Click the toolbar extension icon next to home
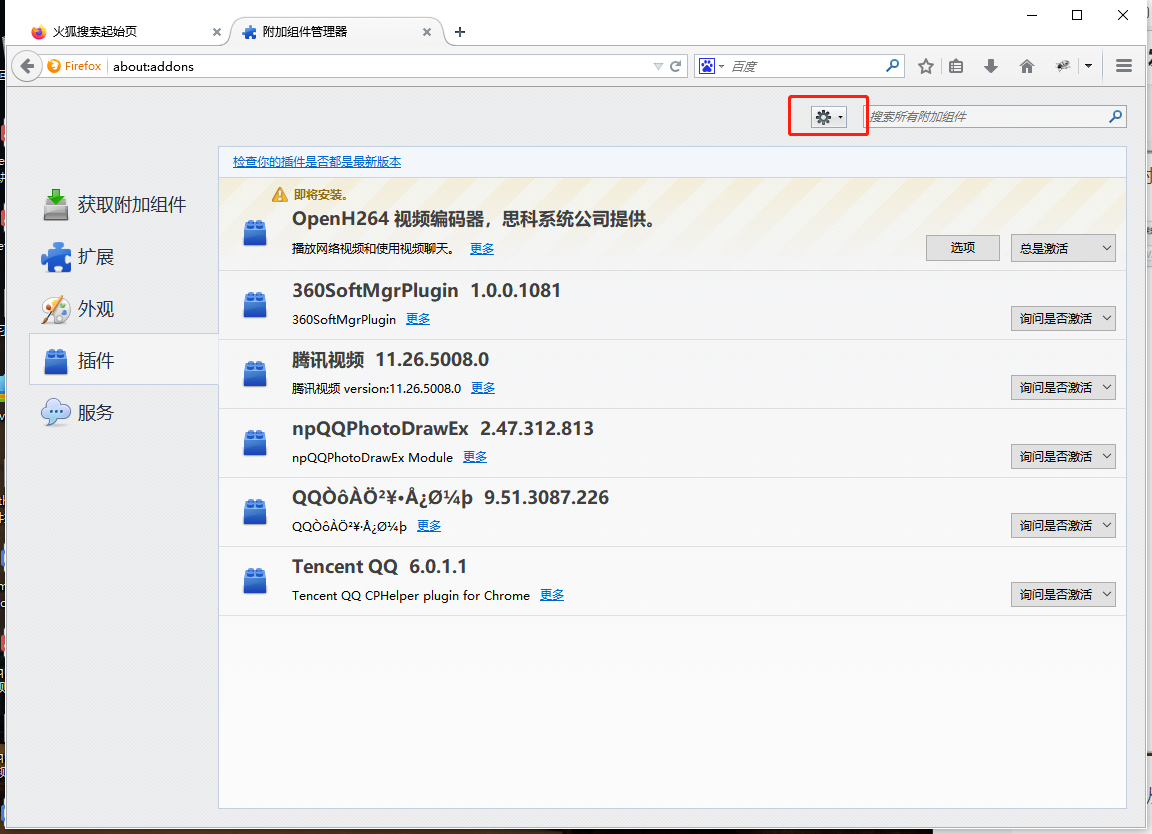Screen dimensions: 1152x834 (x=1062, y=66)
